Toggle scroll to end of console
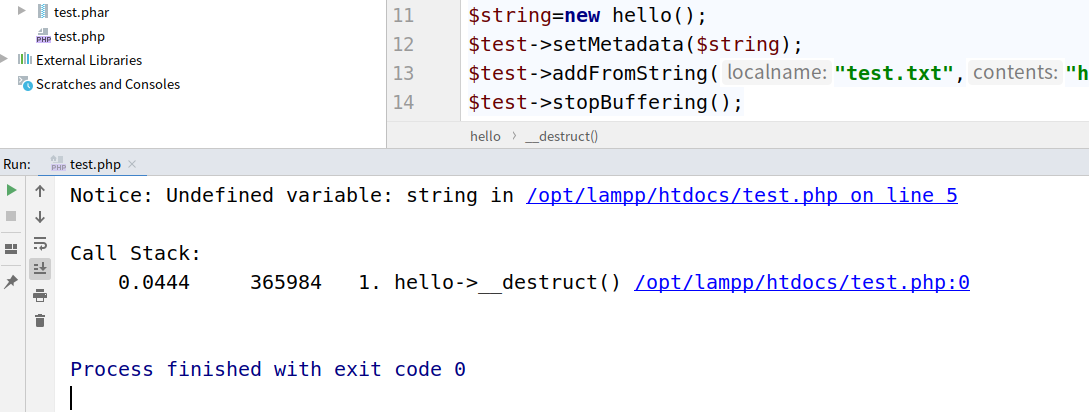 40,268
